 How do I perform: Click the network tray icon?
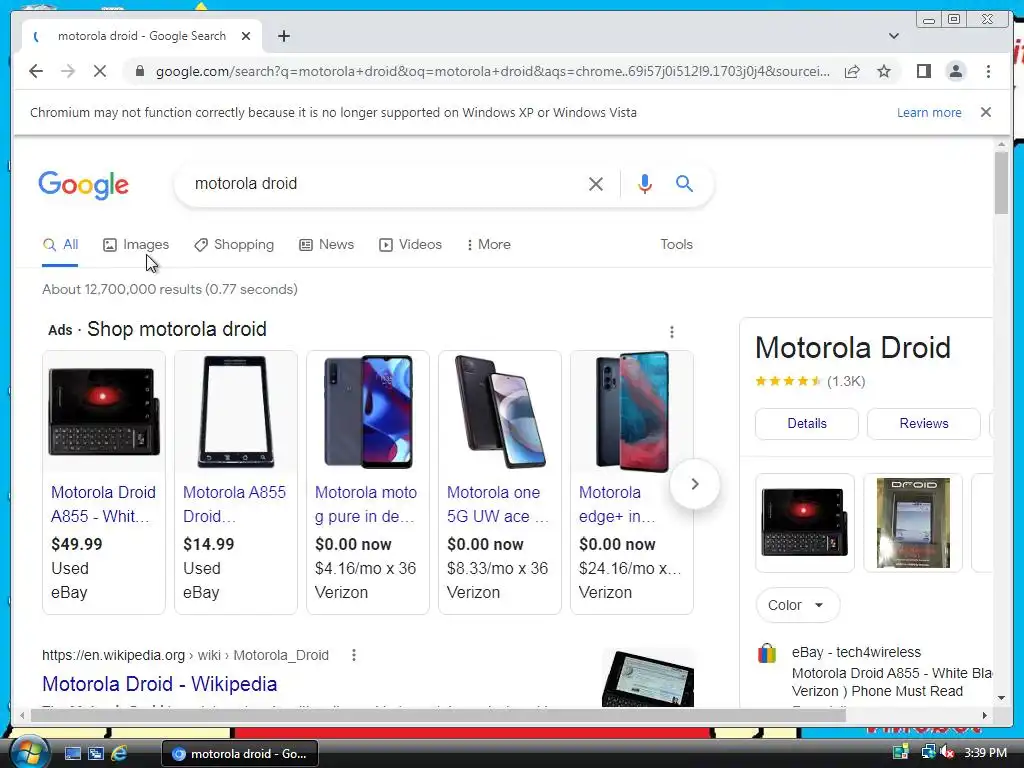pos(928,753)
